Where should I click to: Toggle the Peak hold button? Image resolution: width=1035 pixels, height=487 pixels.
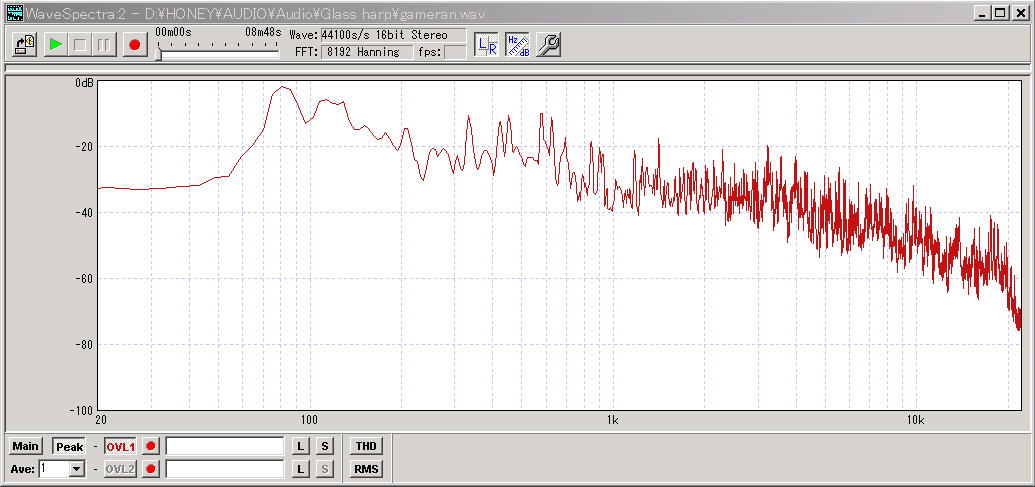point(69,447)
